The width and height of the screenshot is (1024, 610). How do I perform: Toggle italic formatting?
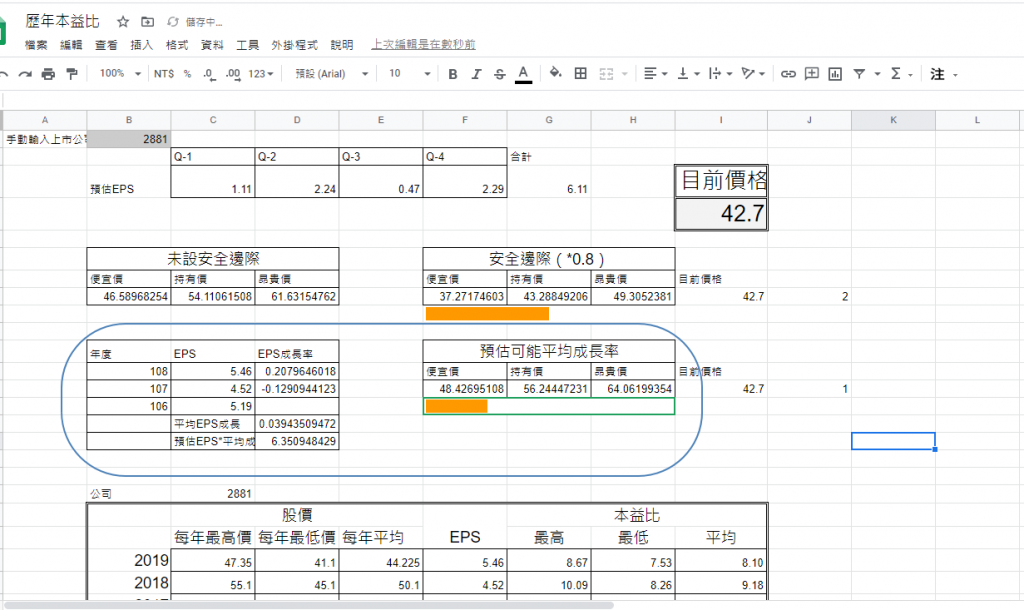476,74
